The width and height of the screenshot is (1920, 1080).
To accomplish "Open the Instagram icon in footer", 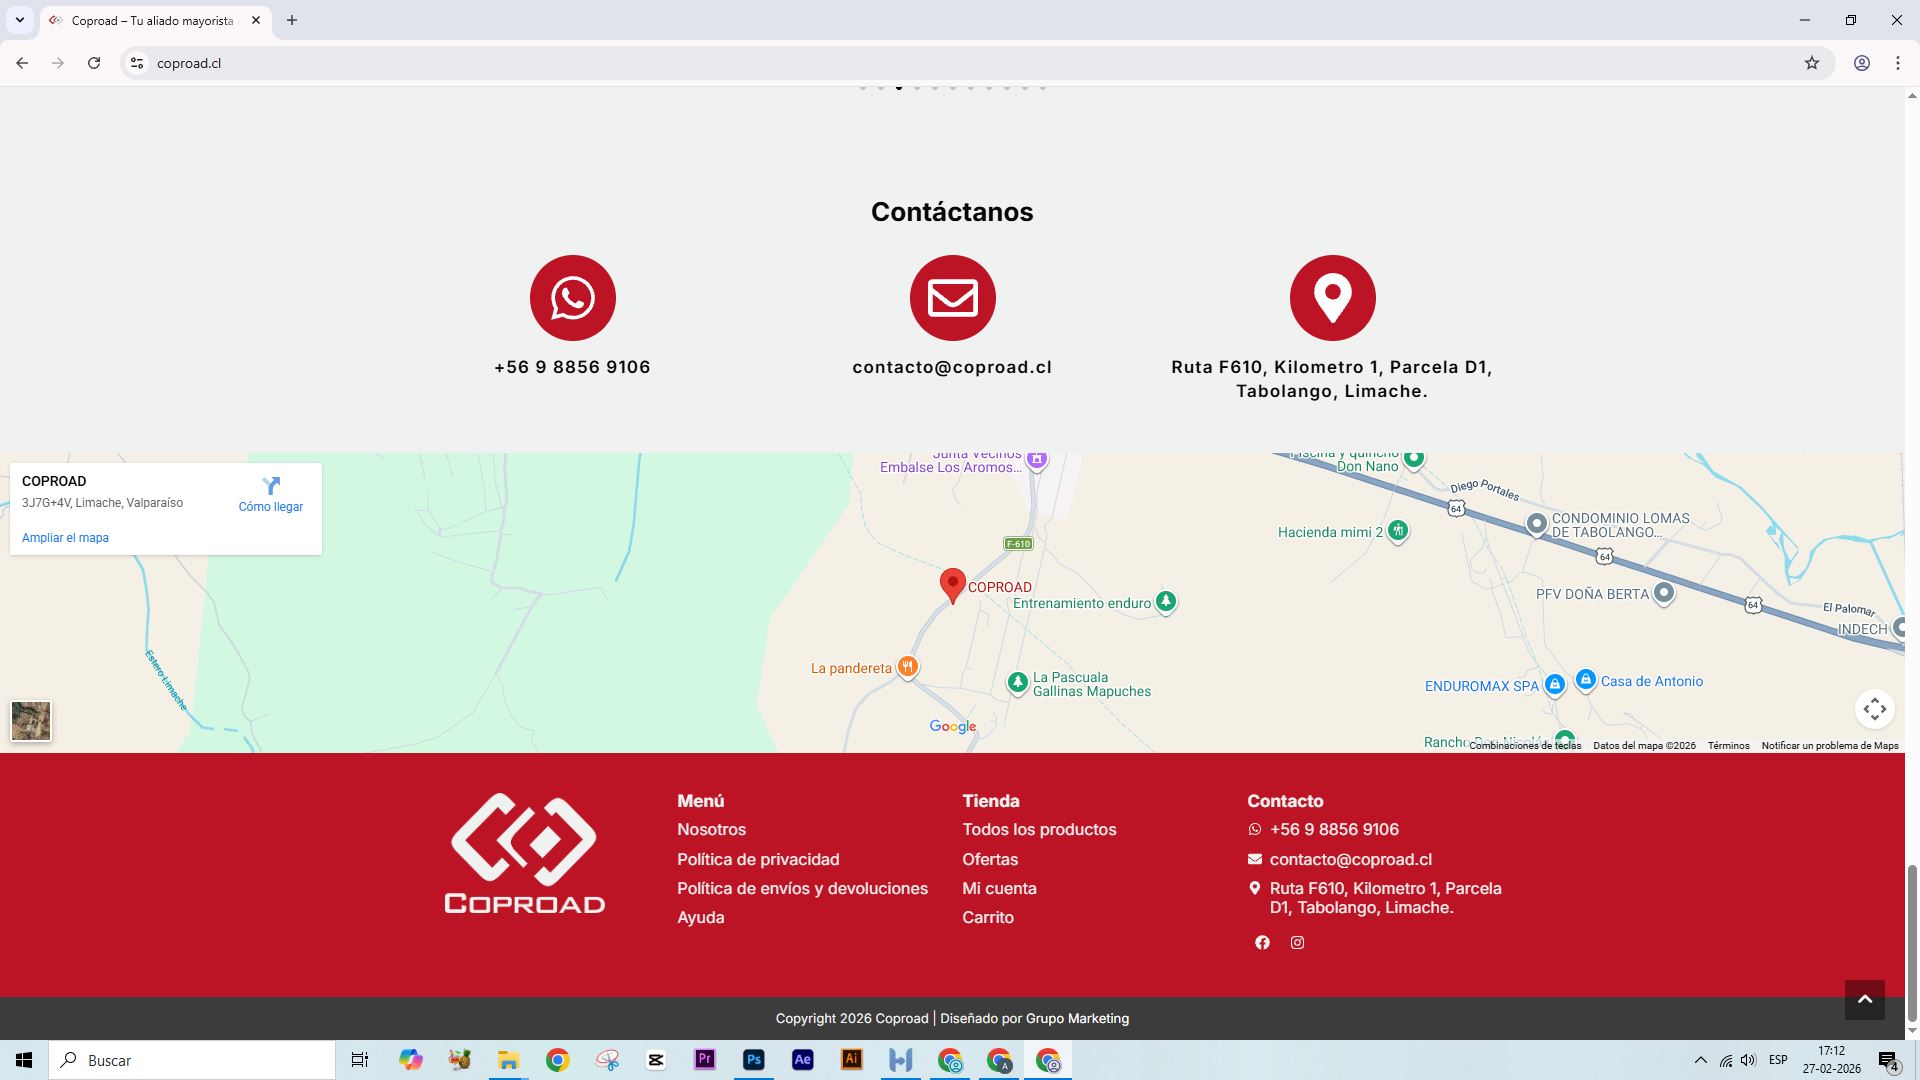I will coord(1297,943).
